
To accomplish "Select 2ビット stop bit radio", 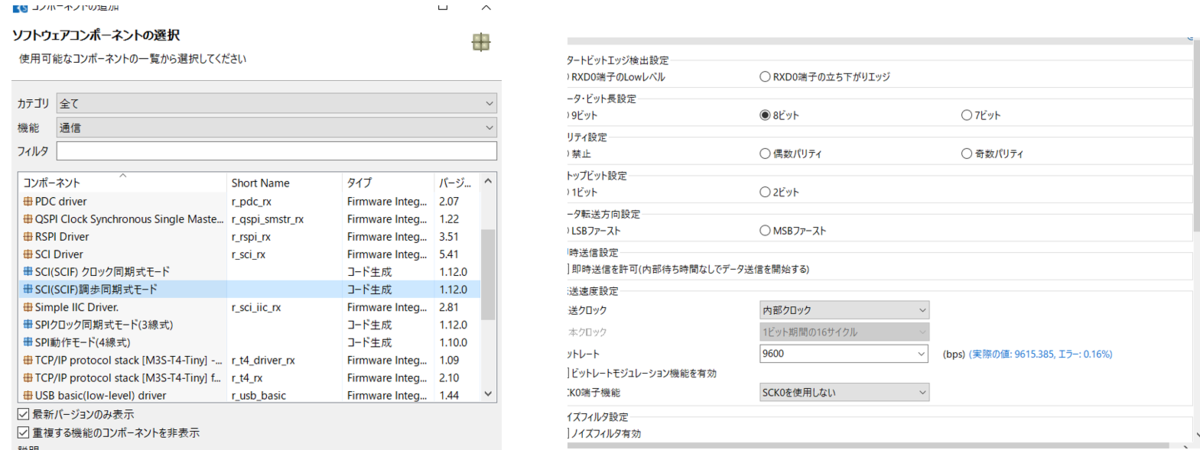I will coord(766,192).
